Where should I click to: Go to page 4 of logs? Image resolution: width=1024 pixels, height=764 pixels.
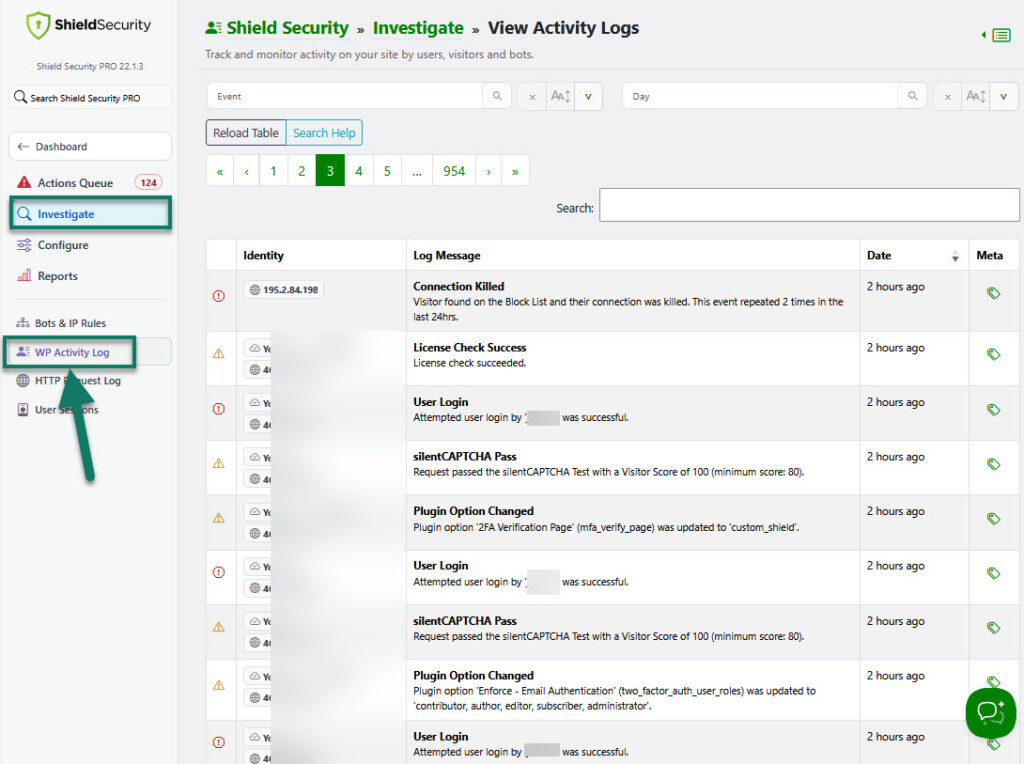(359, 171)
